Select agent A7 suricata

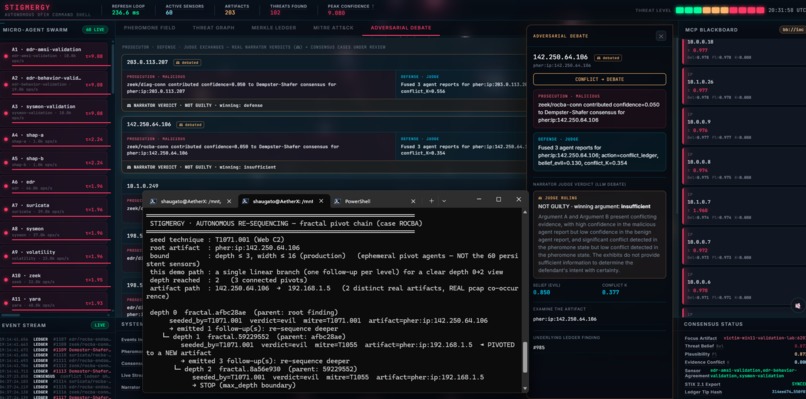pos(56,209)
